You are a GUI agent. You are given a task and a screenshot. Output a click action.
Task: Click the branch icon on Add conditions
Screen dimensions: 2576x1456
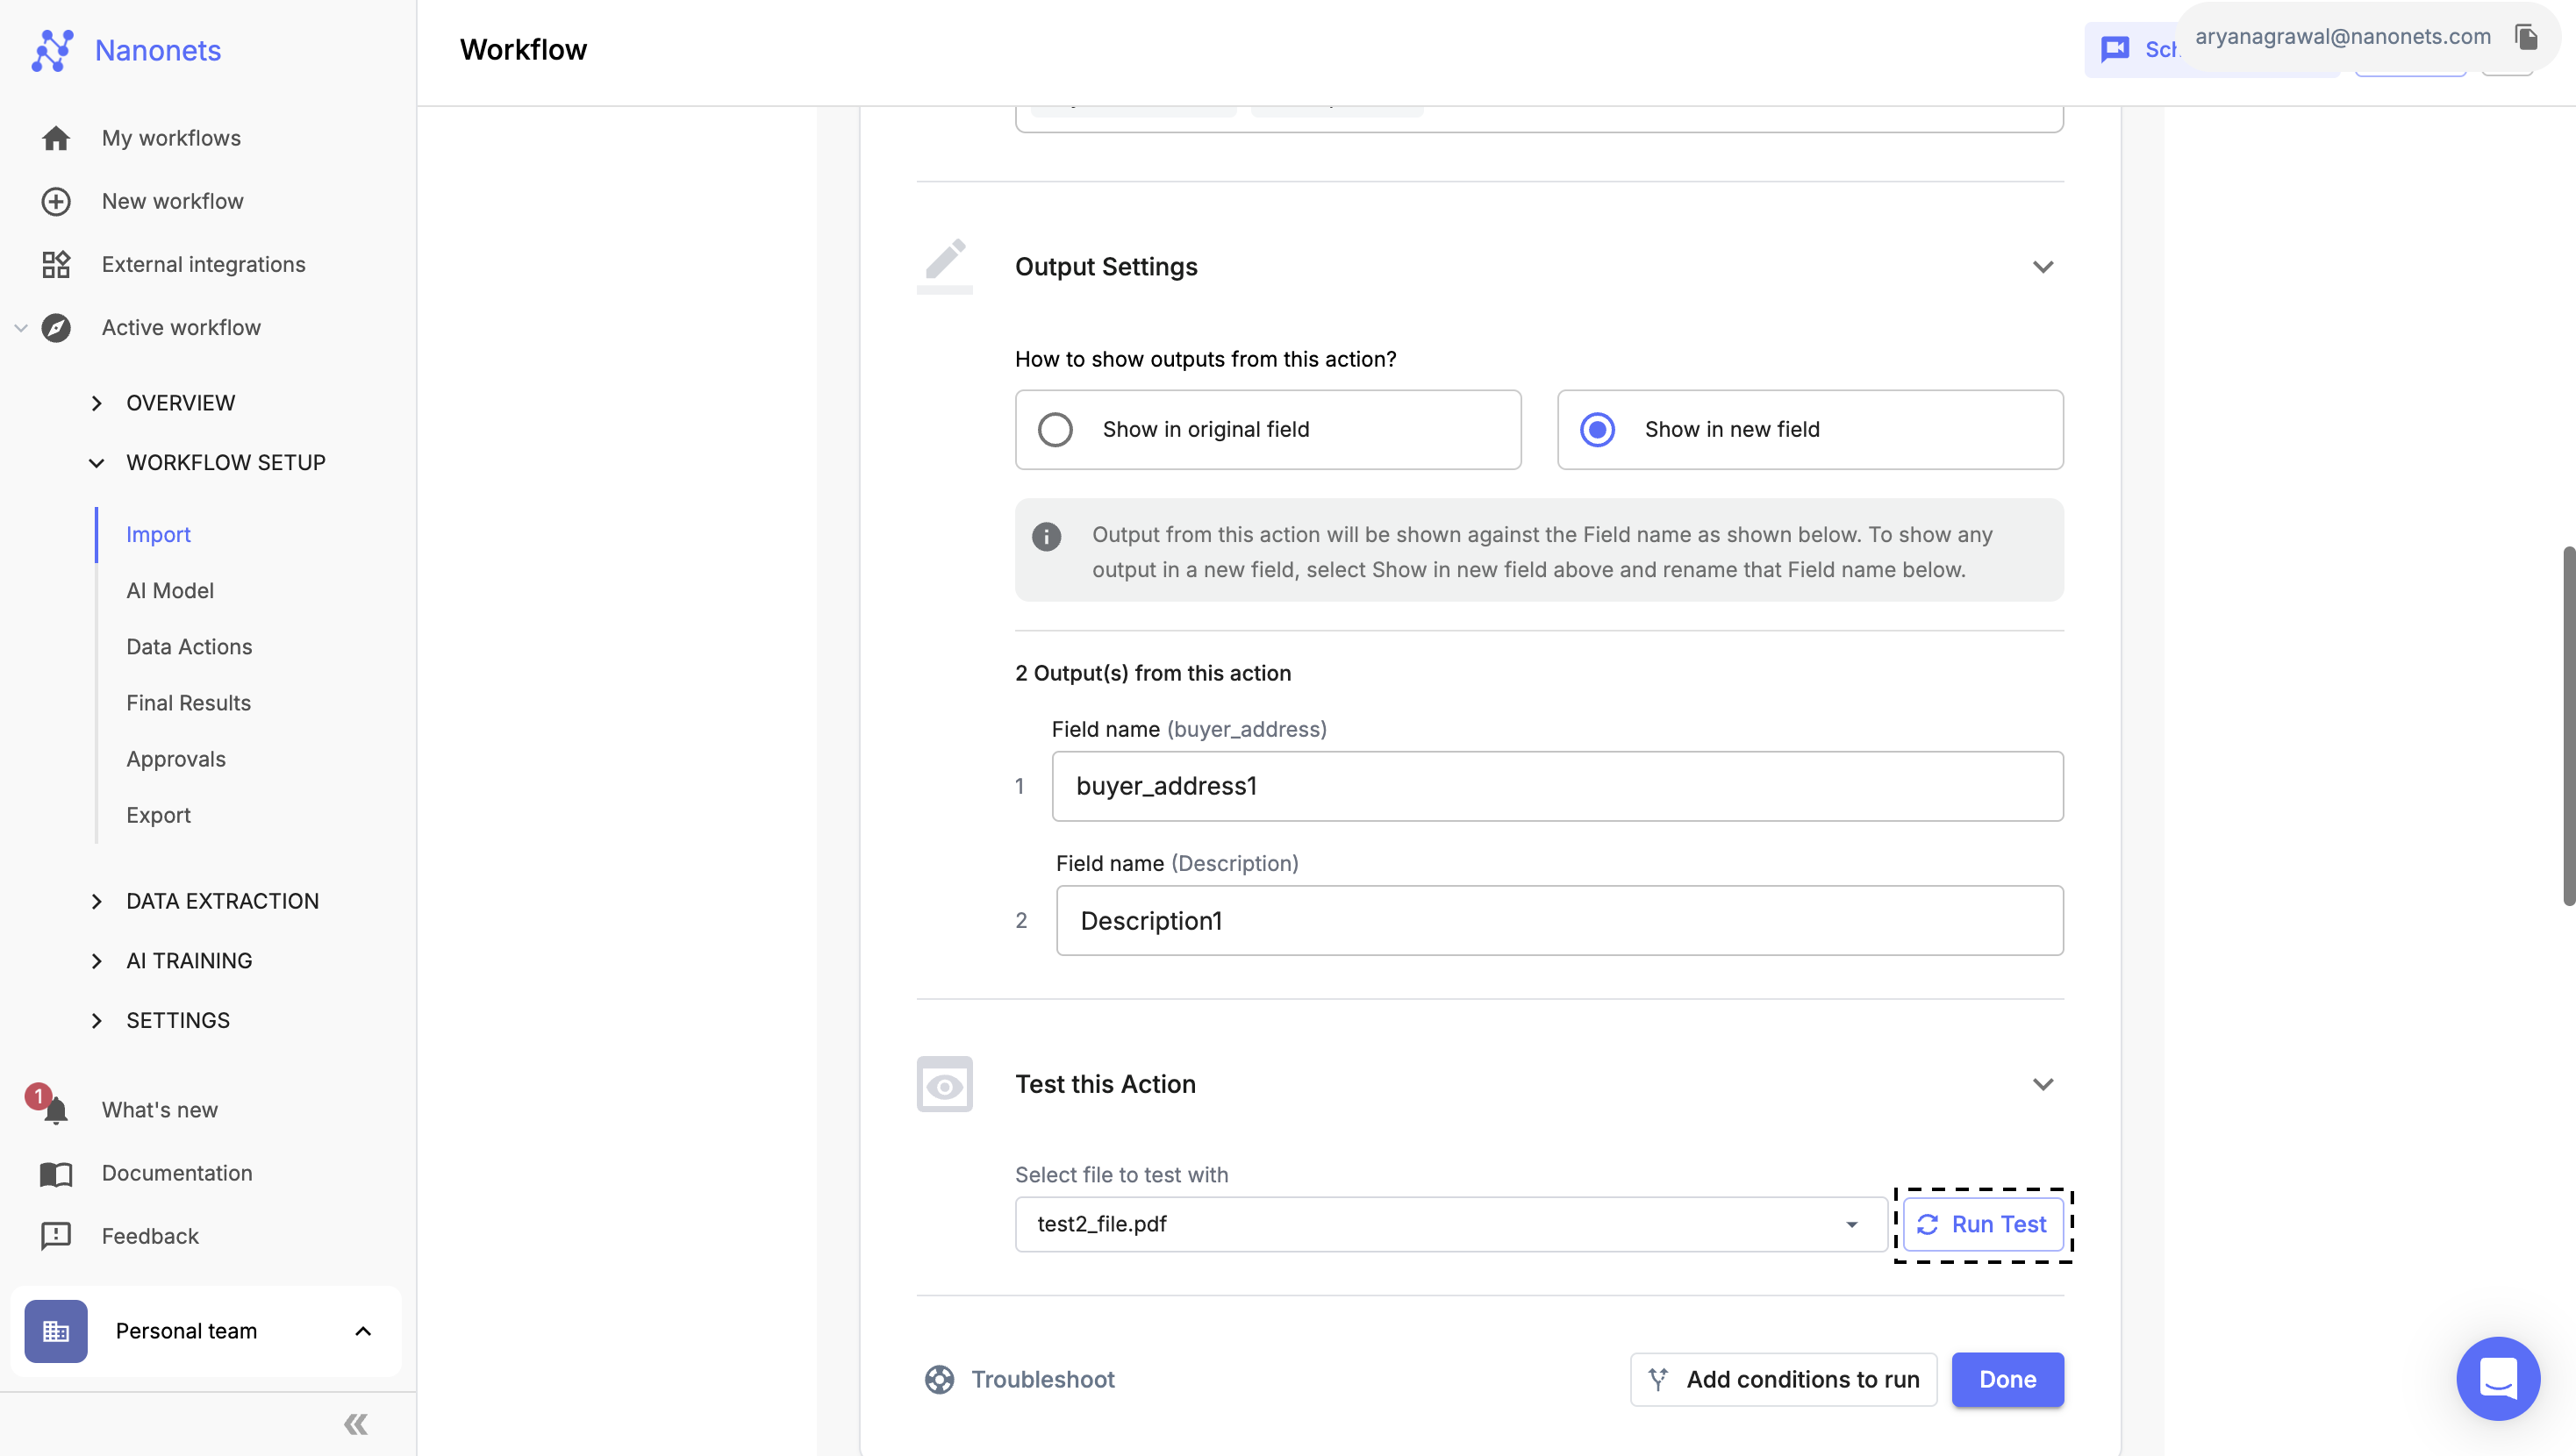(1658, 1379)
